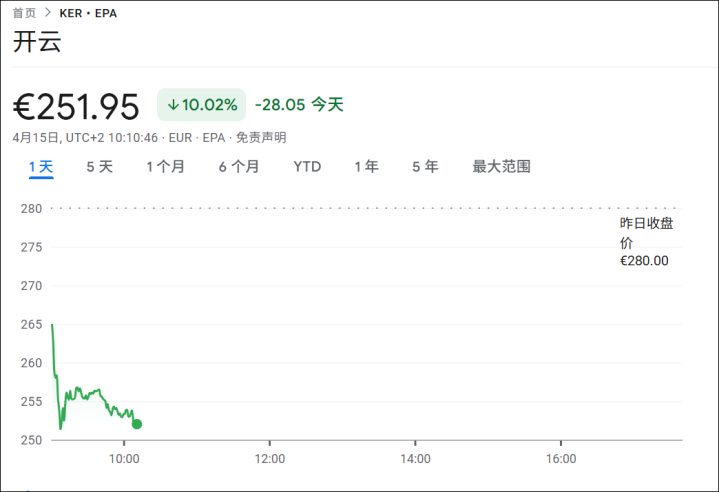The image size is (719, 492).
Task: Go to 首页 via breadcrumb
Action: [x=24, y=14]
